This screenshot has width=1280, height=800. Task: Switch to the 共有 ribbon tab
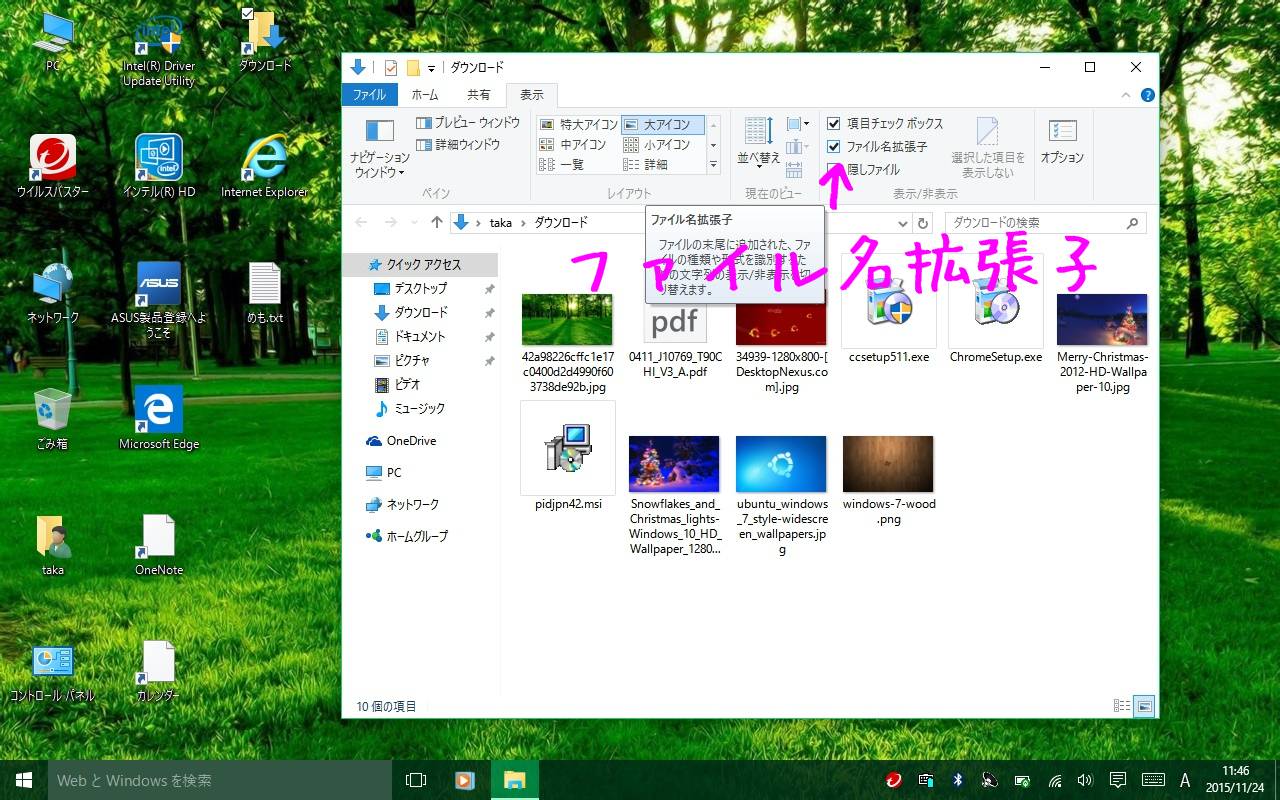tap(479, 95)
